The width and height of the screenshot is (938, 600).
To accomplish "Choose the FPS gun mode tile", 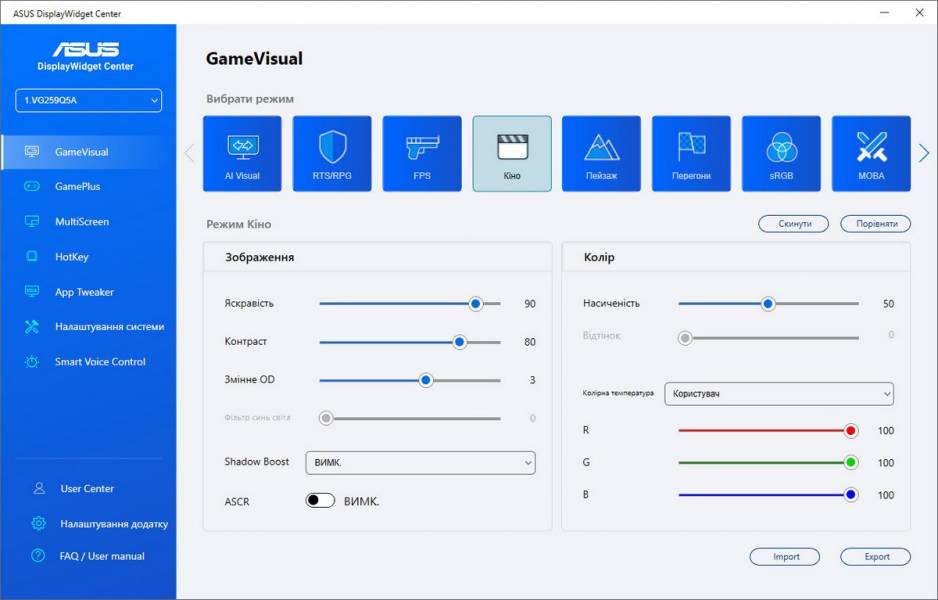I will click(x=422, y=154).
